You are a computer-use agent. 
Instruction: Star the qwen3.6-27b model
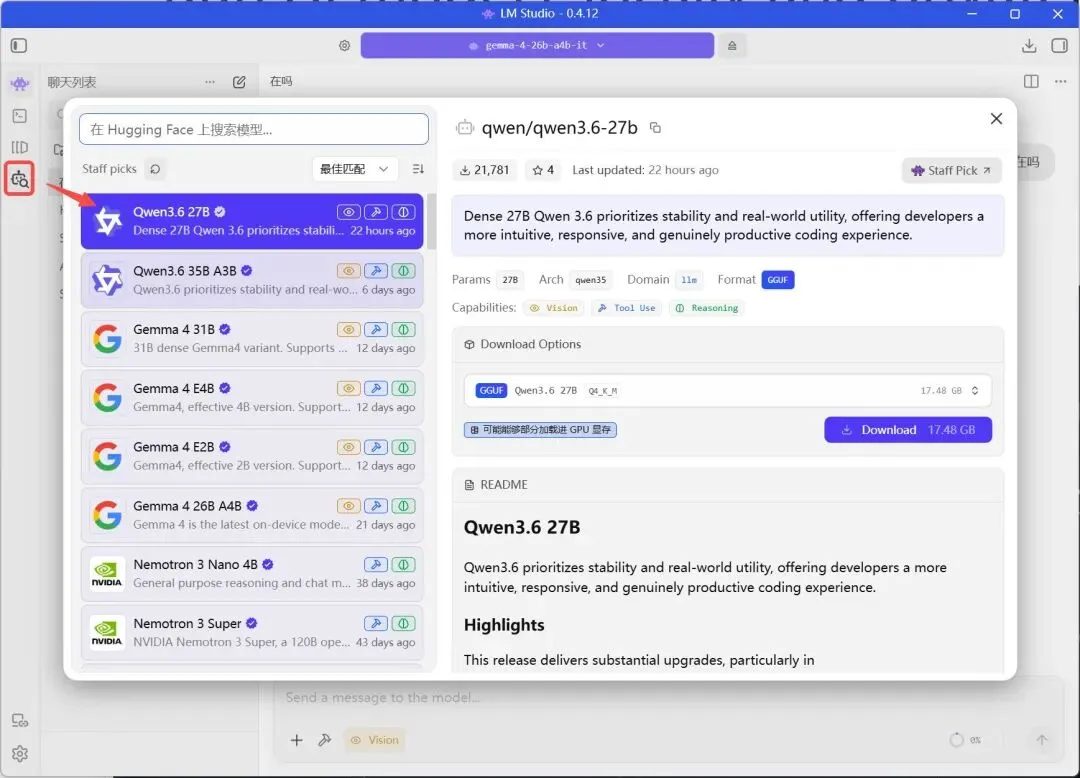coord(543,170)
